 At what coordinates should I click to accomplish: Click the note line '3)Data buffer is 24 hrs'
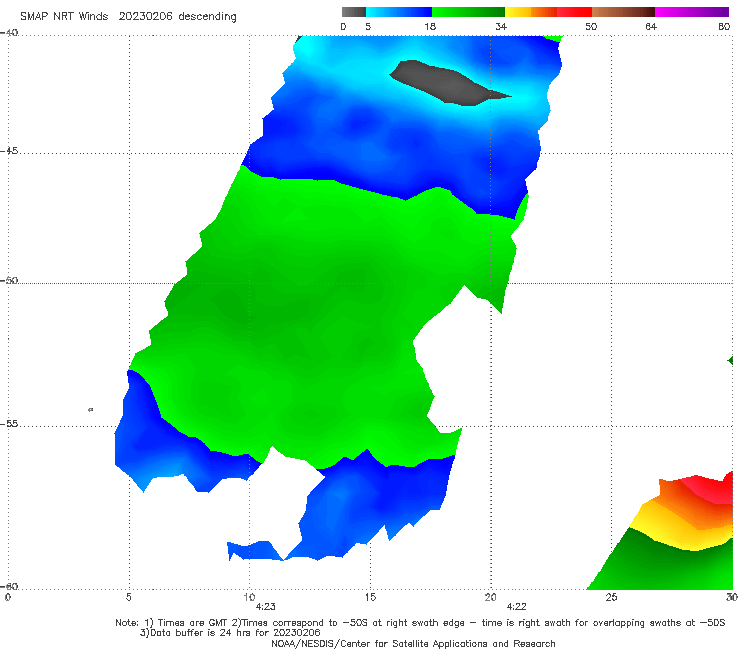230,633
